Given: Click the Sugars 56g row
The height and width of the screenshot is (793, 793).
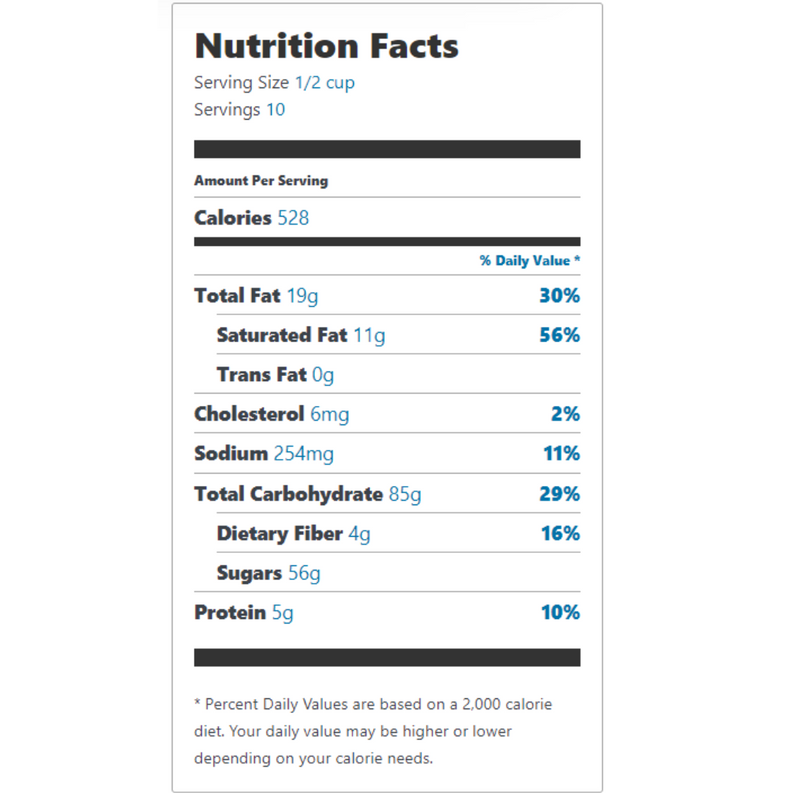Looking at the screenshot, I should [398, 572].
